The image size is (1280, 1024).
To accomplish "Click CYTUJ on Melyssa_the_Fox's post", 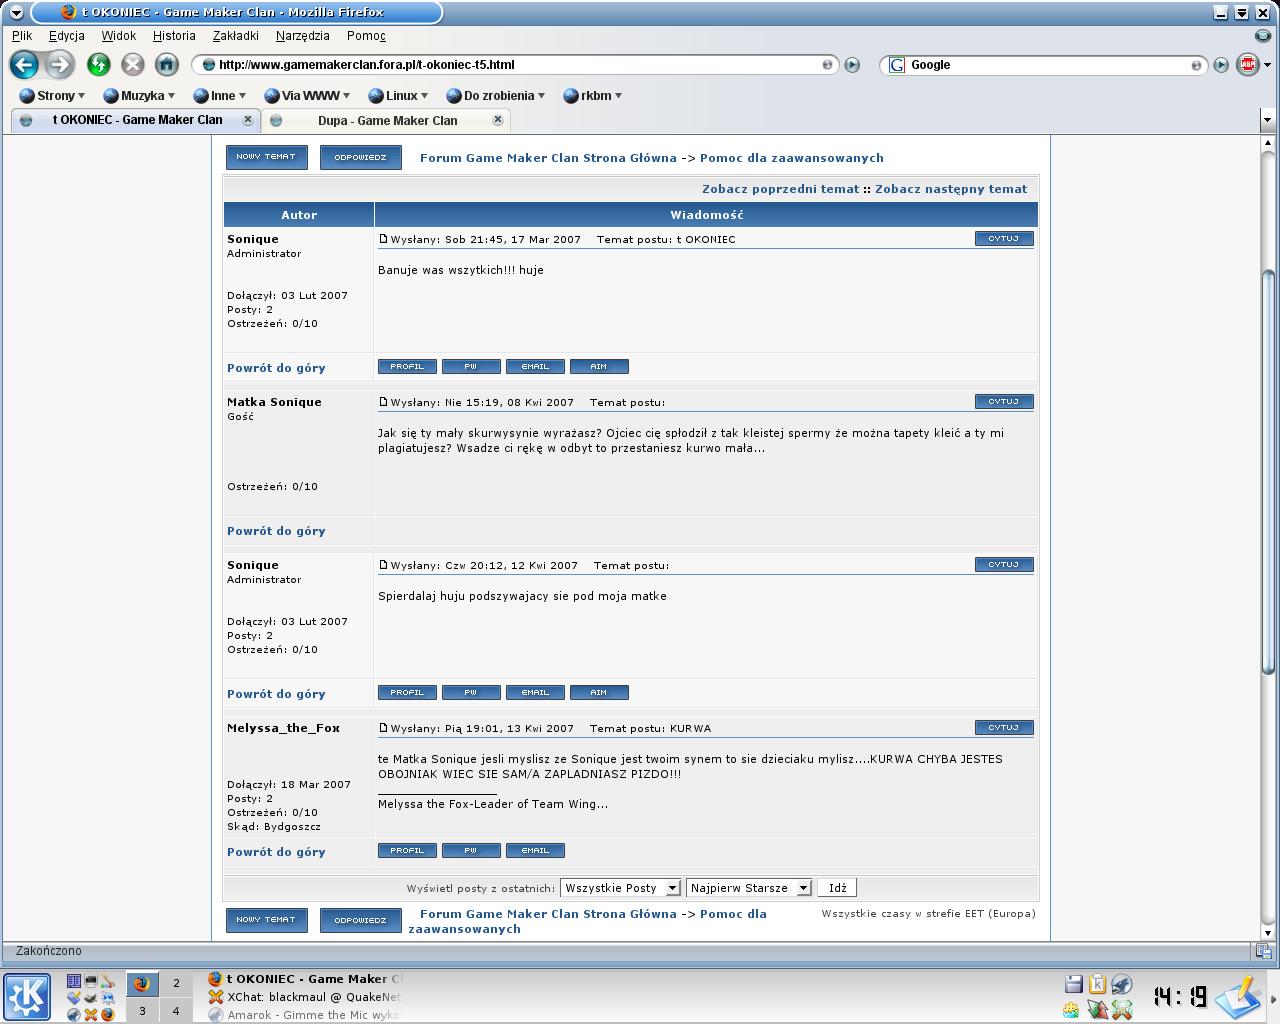I will 1003,728.
